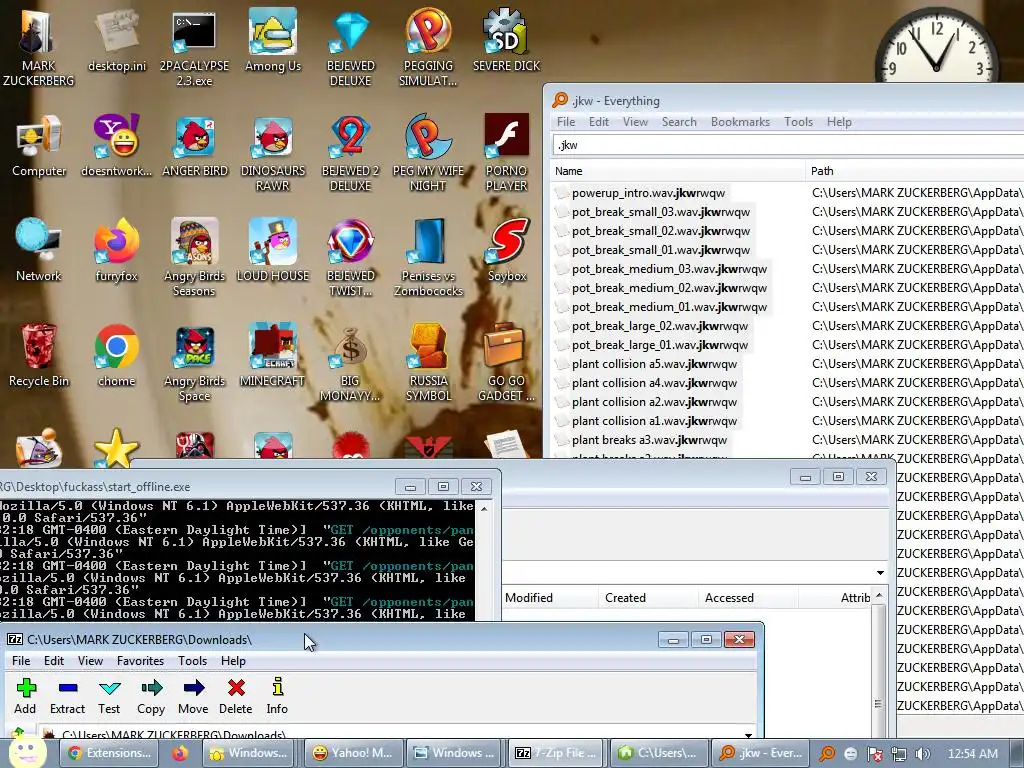1024x768 pixels.
Task: Open the Search menu in Everything
Action: coord(679,122)
